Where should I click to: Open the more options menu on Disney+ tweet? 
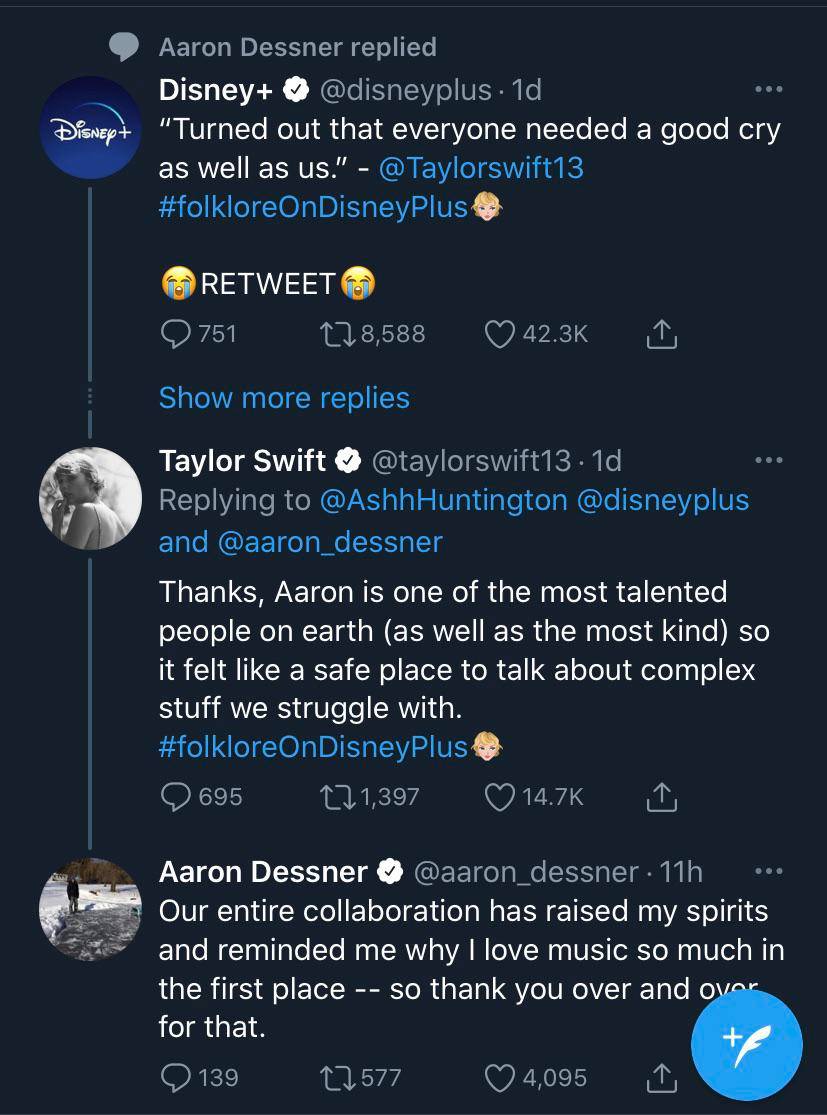768,88
